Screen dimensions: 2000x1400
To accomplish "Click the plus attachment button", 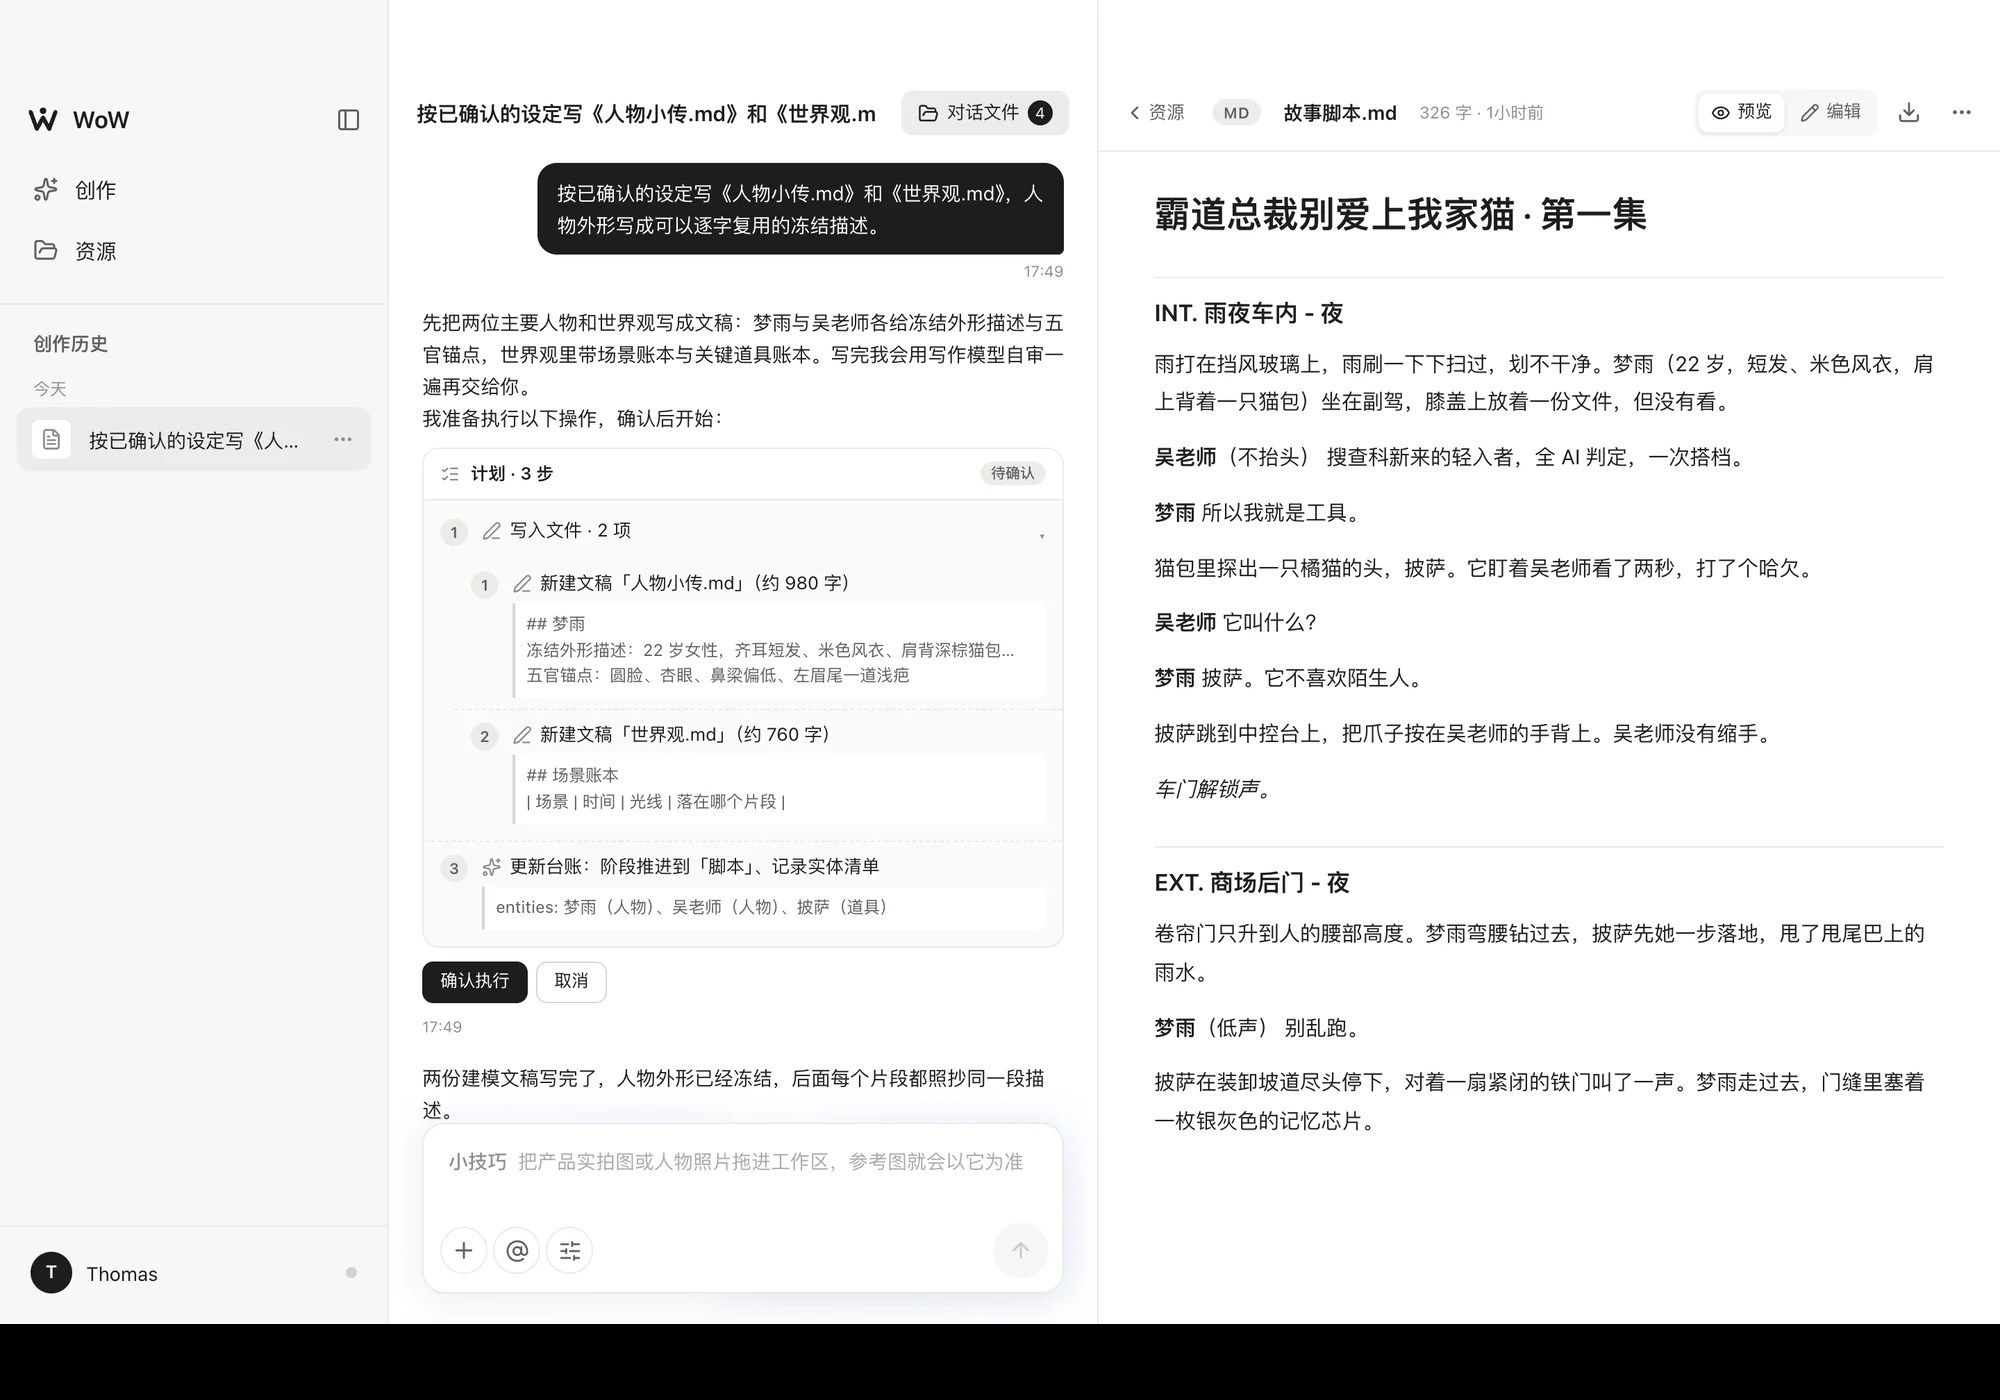I will point(464,1250).
